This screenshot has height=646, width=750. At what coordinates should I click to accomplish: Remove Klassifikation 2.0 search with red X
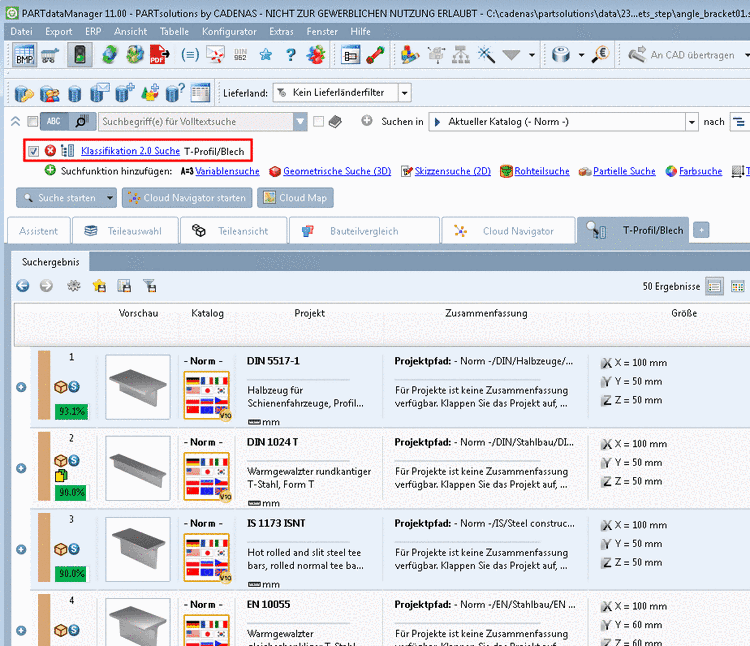[x=50, y=151]
